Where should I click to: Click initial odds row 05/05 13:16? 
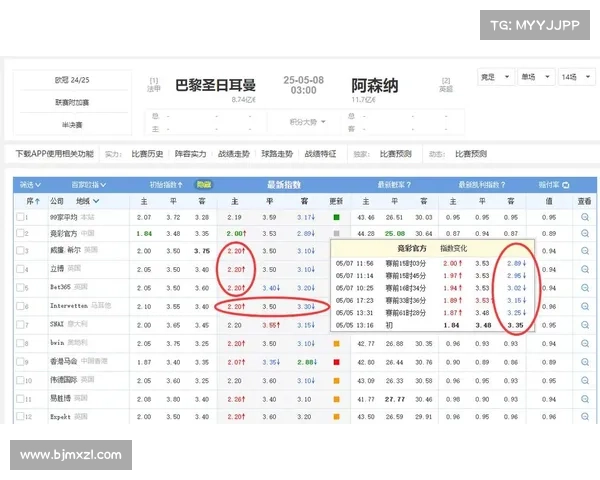click(x=432, y=325)
